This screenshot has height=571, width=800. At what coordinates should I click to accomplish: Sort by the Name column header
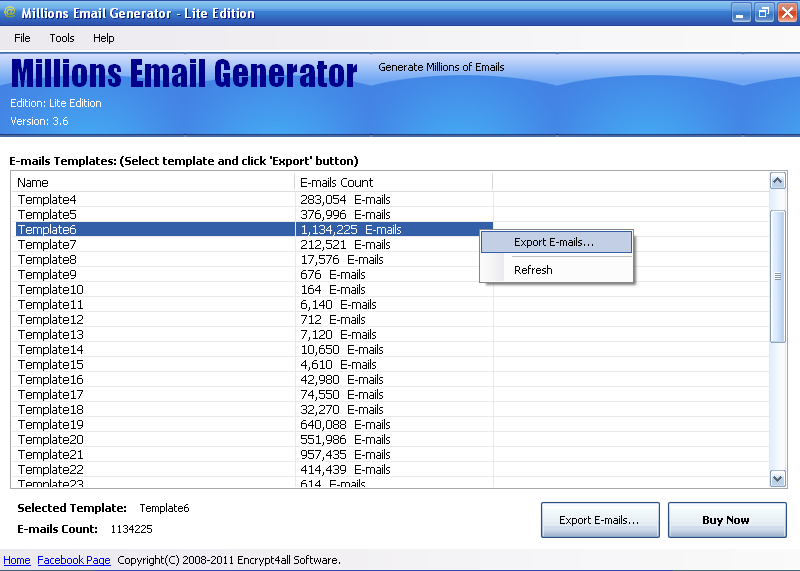click(153, 182)
